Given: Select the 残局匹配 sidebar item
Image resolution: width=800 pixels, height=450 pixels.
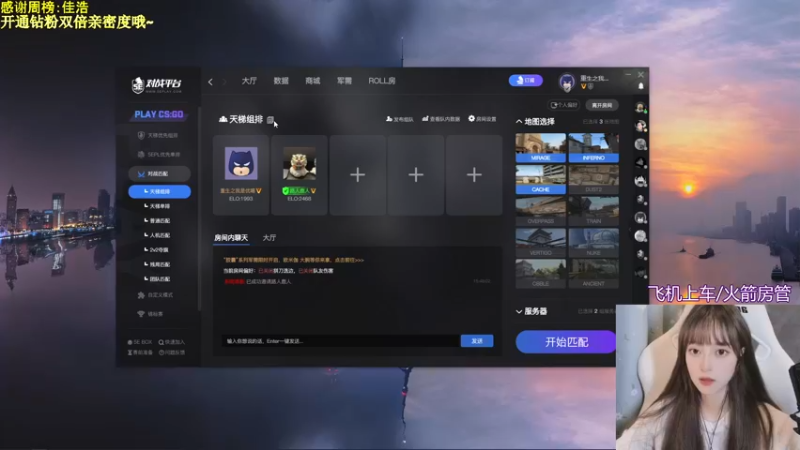Looking at the screenshot, I should 159,264.
